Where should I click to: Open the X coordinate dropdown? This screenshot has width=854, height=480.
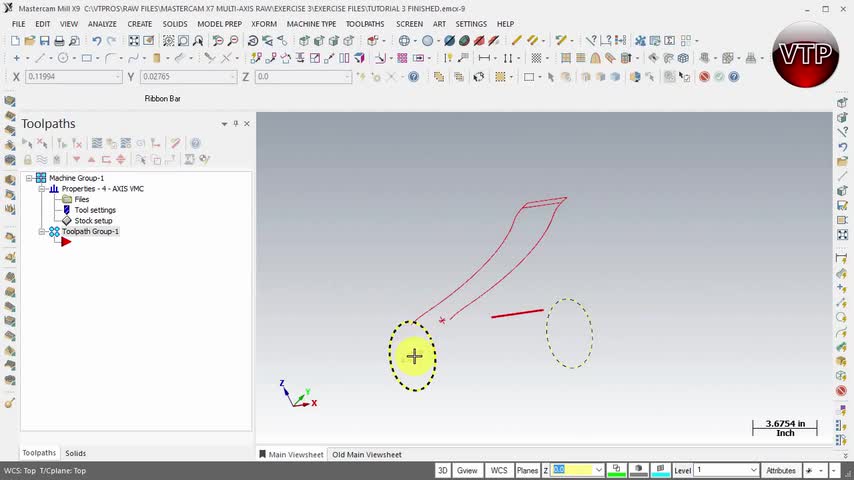(118, 77)
